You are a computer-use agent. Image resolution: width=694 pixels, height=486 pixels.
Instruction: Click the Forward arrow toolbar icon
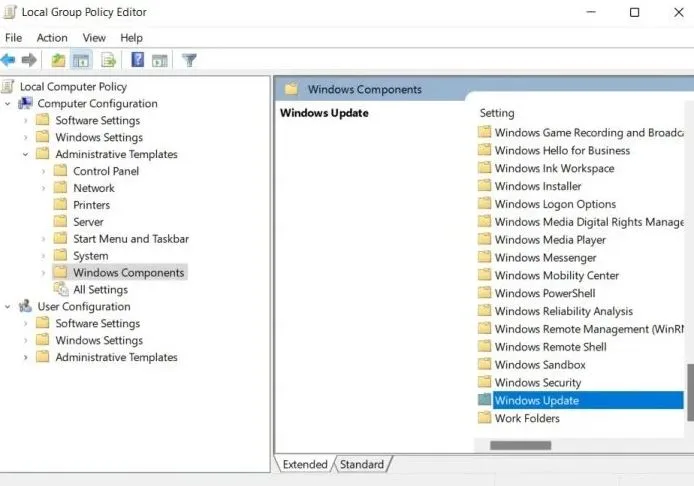(x=29, y=60)
